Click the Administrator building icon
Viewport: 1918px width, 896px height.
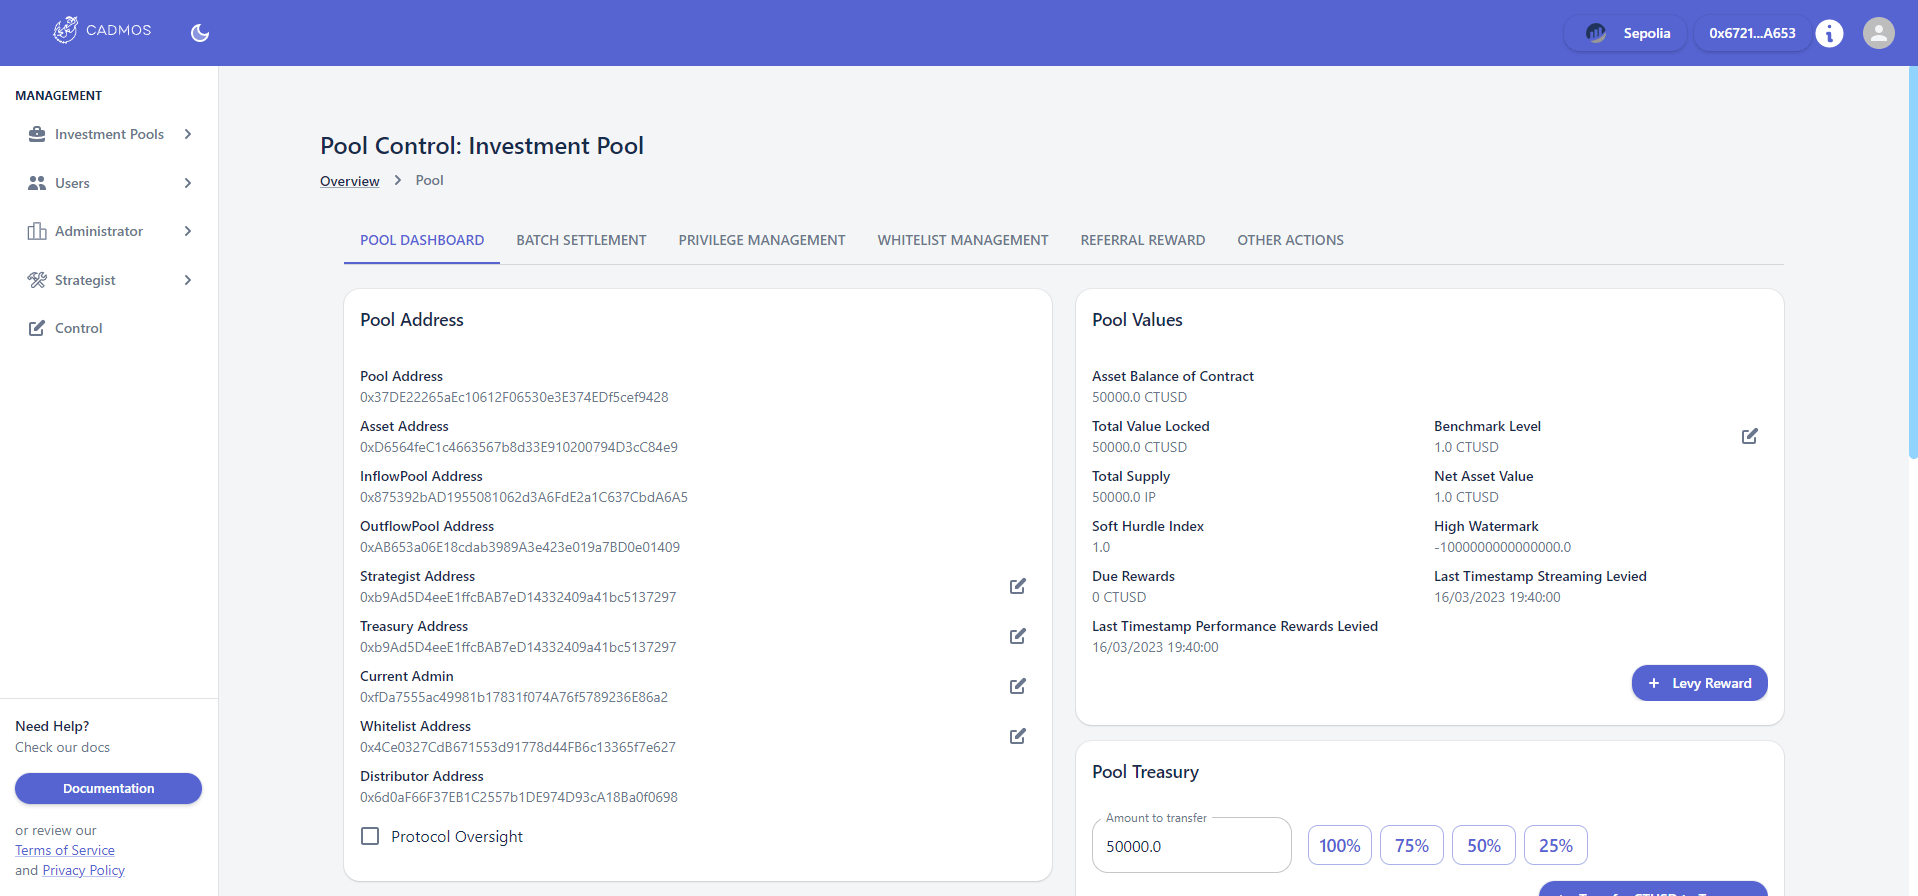37,231
